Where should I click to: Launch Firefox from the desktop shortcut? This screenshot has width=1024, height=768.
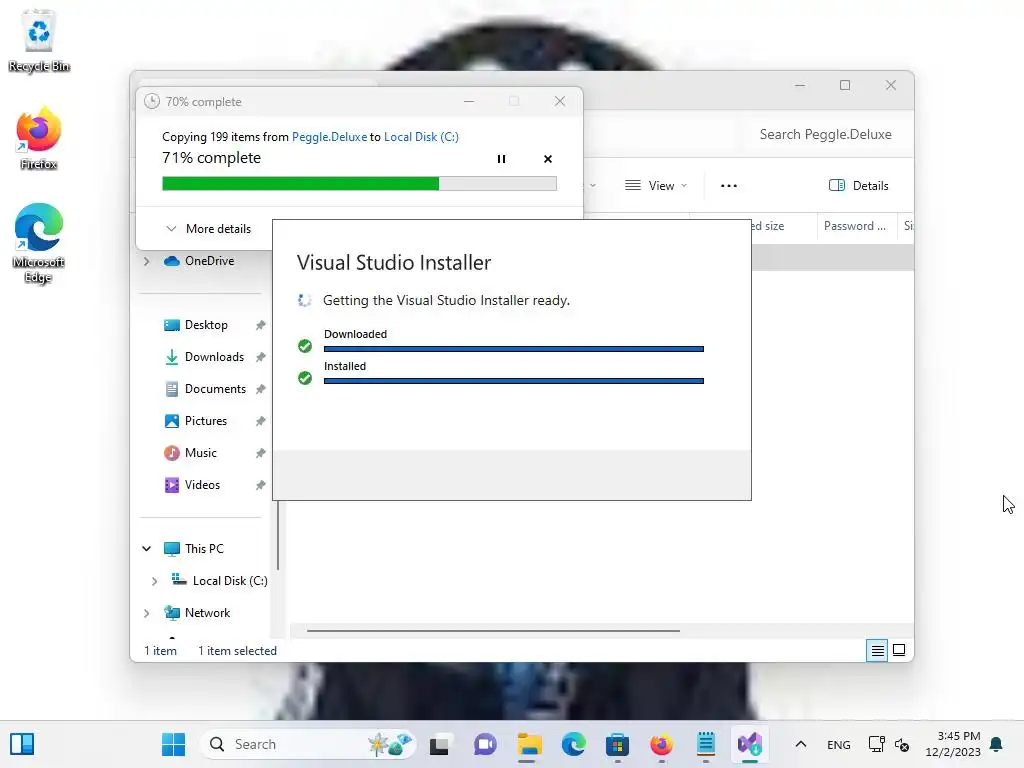[39, 138]
